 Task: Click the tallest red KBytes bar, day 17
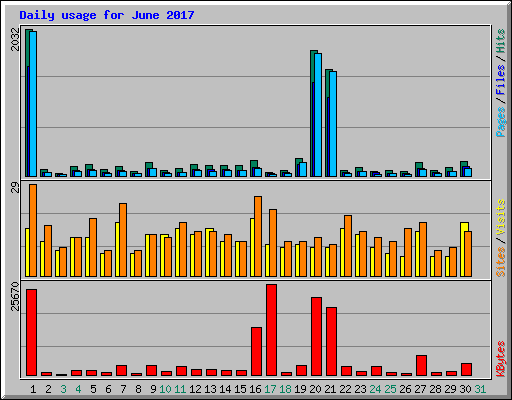(272, 330)
